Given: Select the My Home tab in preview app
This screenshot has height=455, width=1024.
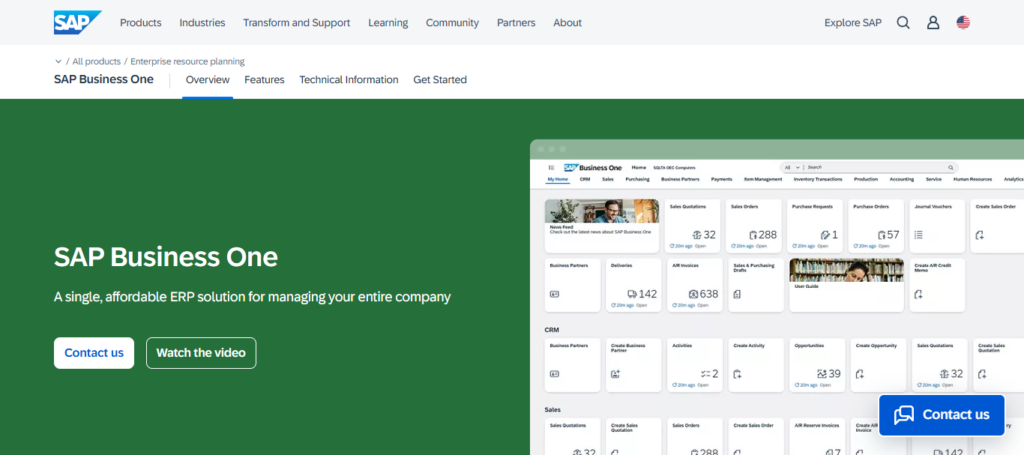Looking at the screenshot, I should pyautogui.click(x=558, y=179).
